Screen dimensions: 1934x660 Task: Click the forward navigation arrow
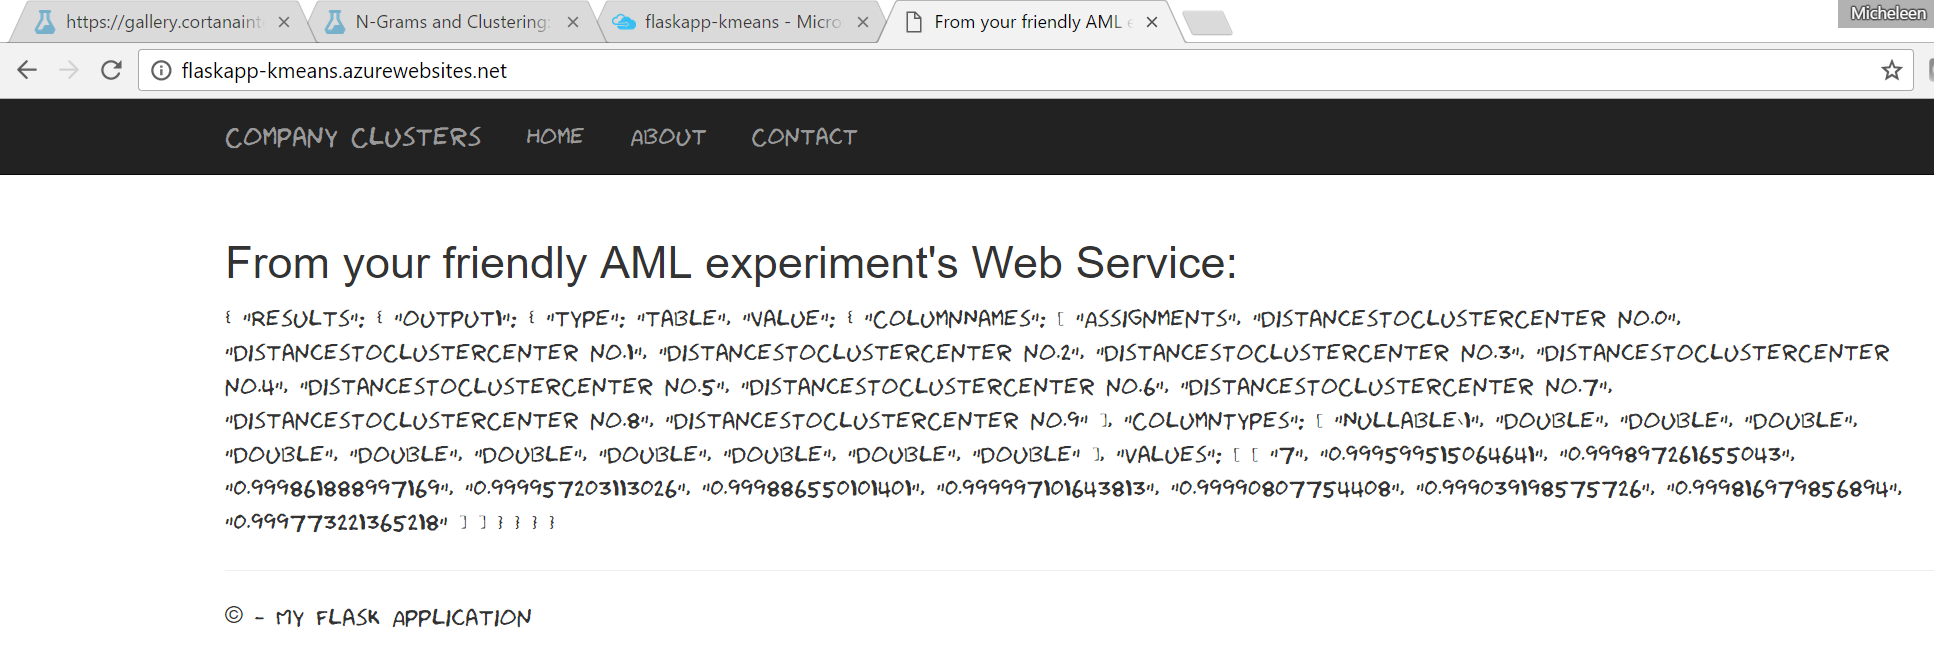coord(68,70)
